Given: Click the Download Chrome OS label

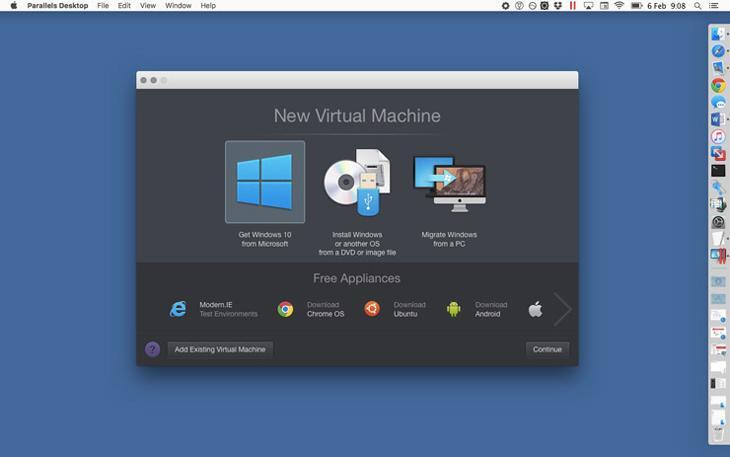Looking at the screenshot, I should 325,309.
